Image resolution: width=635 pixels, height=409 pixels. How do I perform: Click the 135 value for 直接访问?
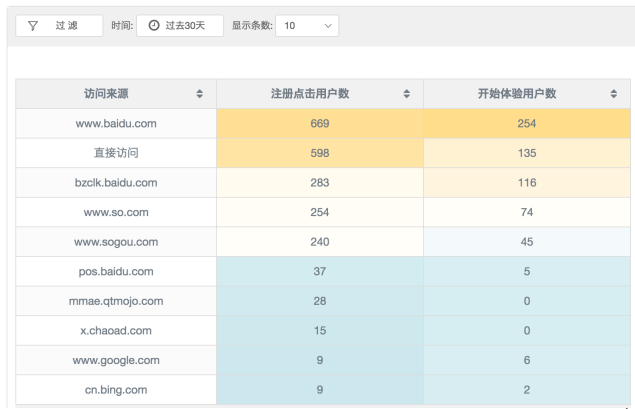527,153
